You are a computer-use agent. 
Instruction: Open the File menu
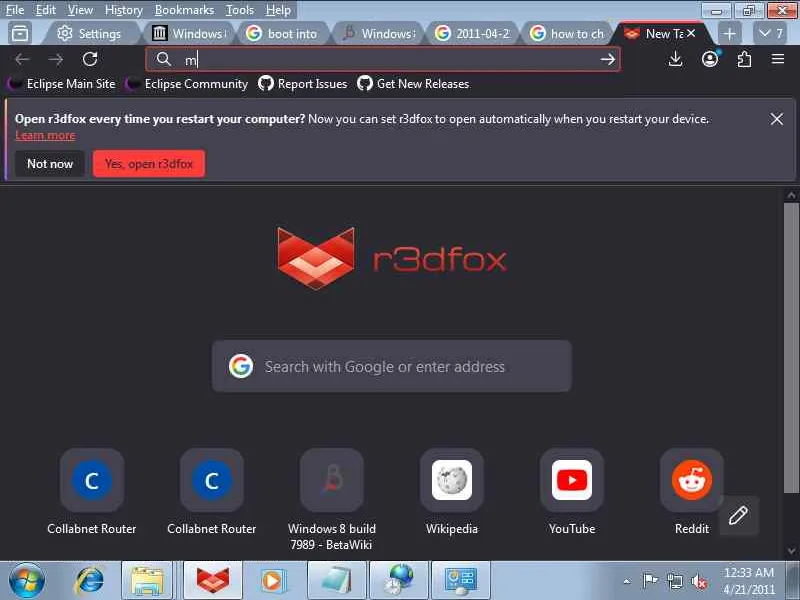click(x=15, y=10)
